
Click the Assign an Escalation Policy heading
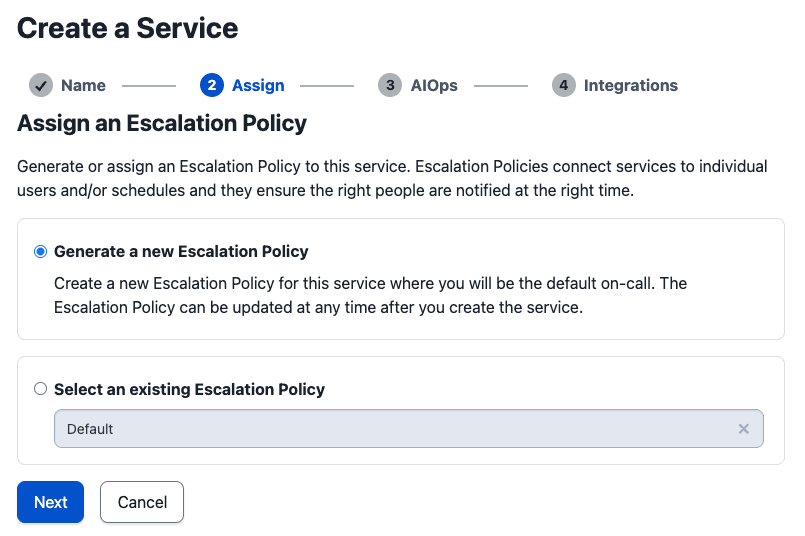coord(162,124)
